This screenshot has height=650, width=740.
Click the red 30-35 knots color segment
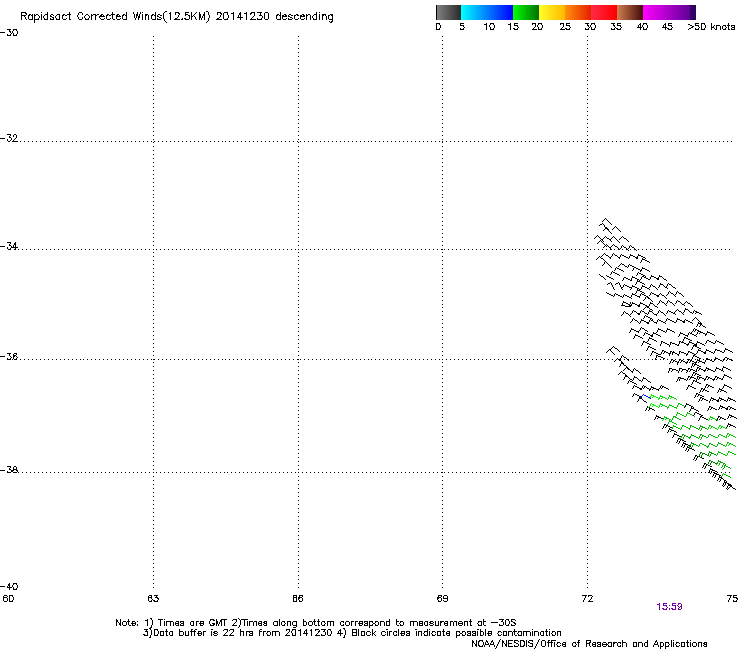(x=604, y=12)
